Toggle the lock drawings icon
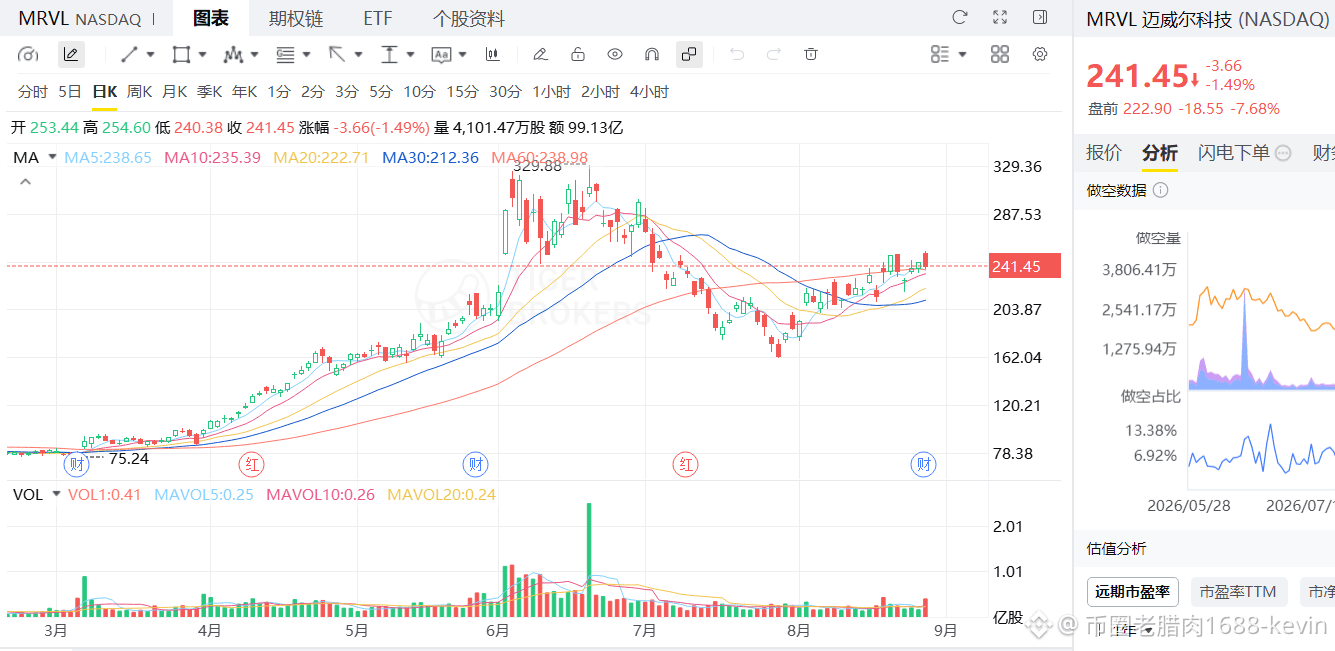1335x651 pixels. click(x=578, y=54)
